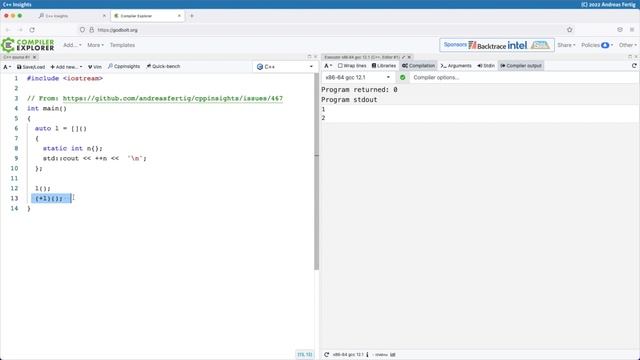
Task: Open the Add... menu
Action: 72,45
